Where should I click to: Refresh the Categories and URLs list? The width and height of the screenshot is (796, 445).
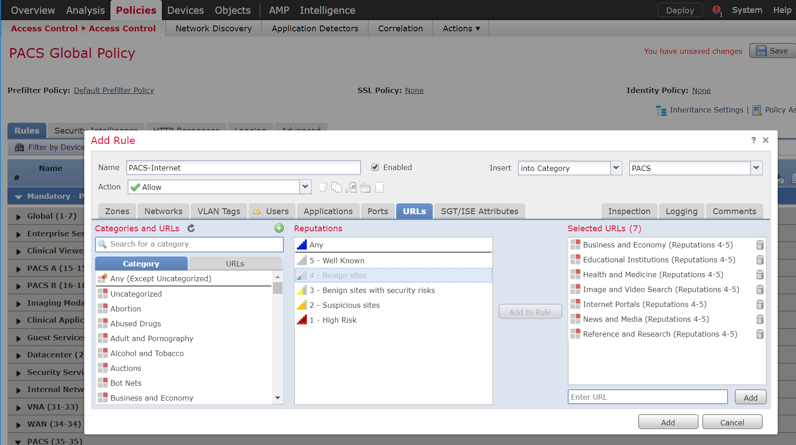(x=191, y=229)
